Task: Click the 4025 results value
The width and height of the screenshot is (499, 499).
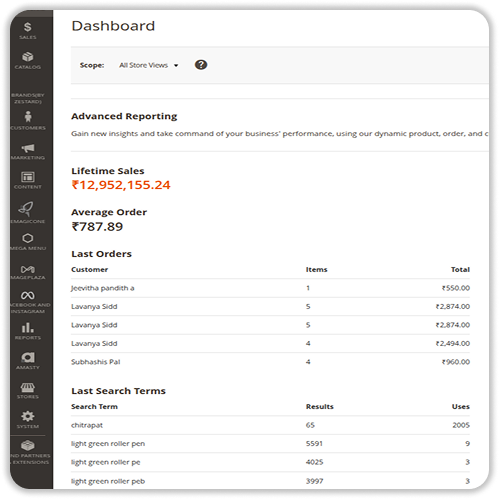Action: click(x=315, y=462)
